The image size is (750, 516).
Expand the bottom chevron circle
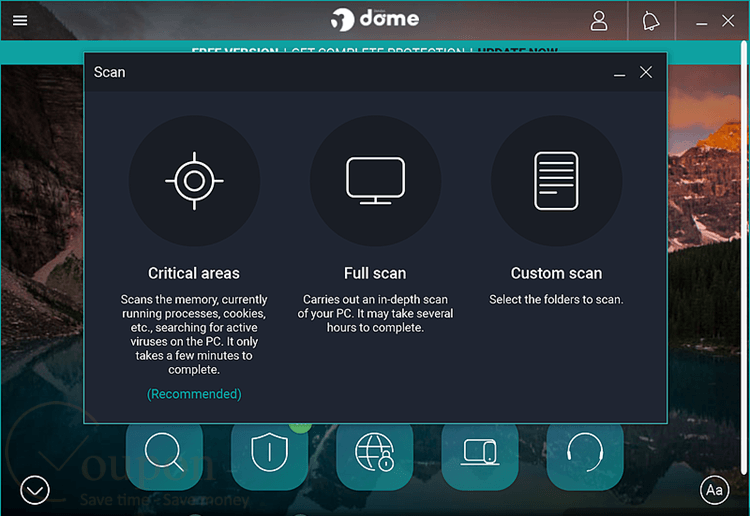tap(34, 490)
